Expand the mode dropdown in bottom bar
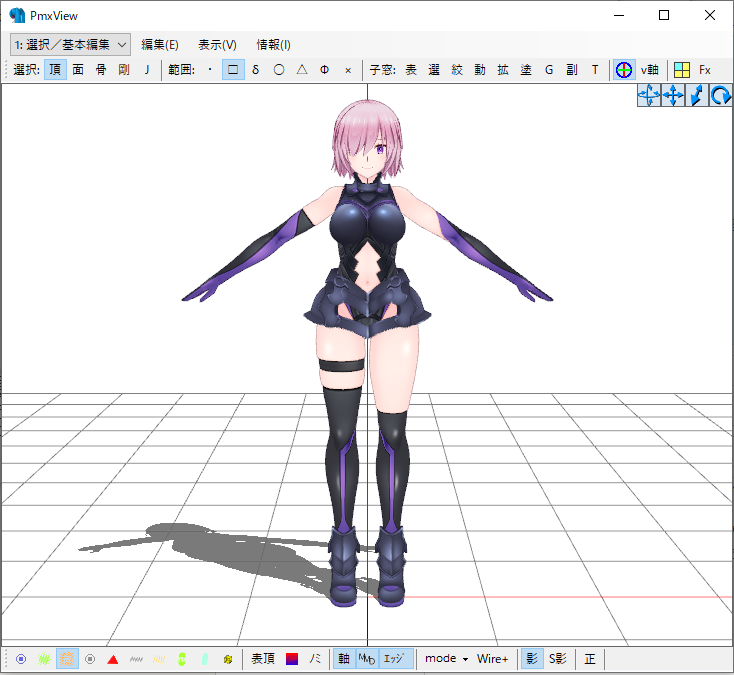 coord(446,659)
